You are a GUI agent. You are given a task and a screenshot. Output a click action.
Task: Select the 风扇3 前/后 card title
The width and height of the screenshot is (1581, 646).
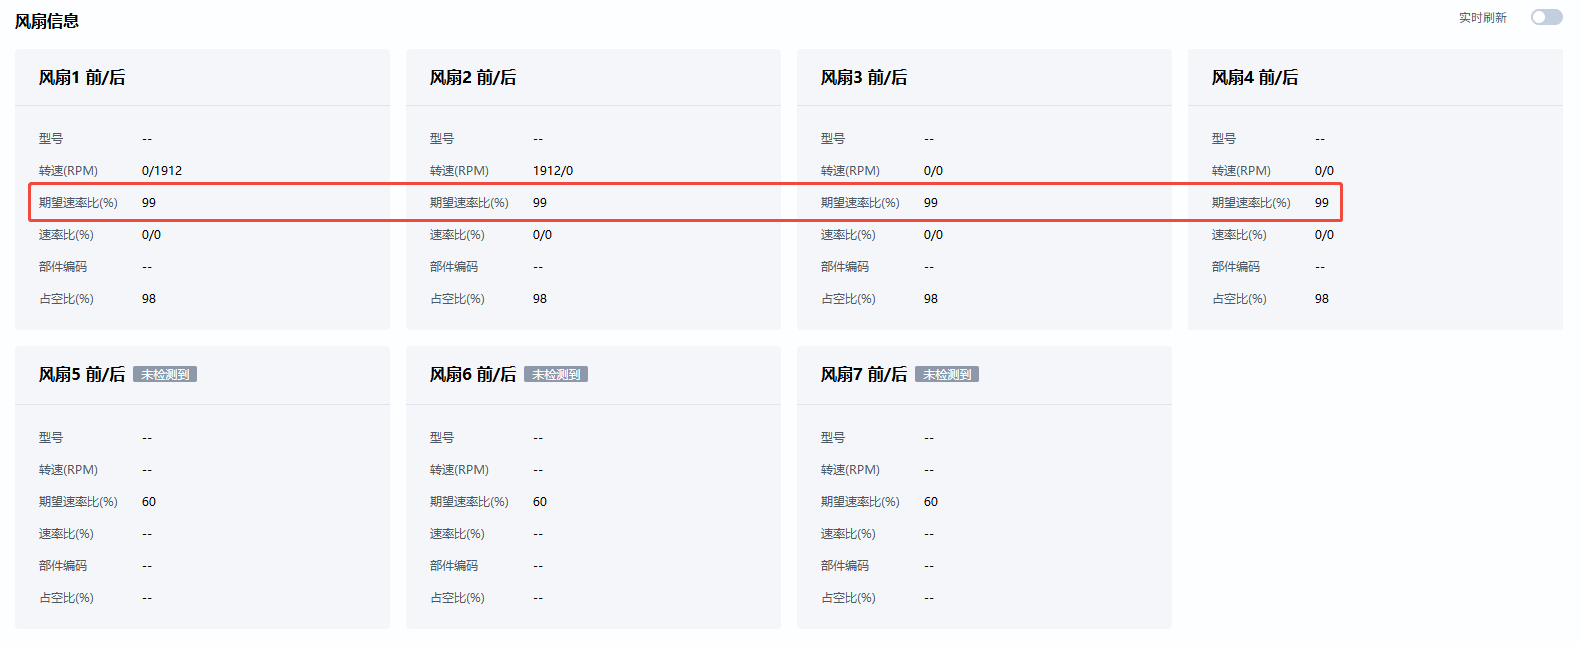(x=864, y=77)
